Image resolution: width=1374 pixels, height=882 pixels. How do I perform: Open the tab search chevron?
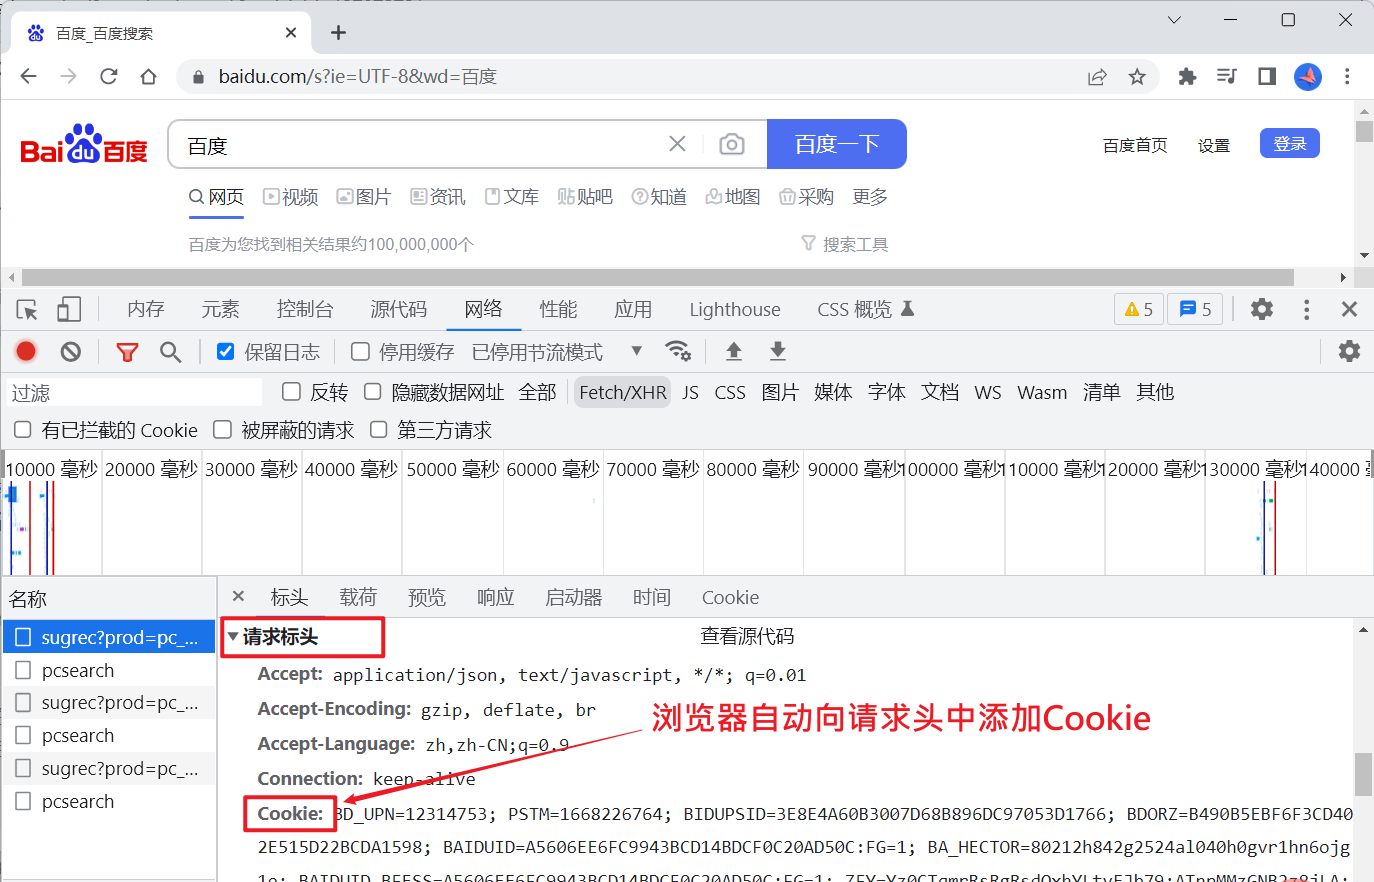(x=1174, y=19)
